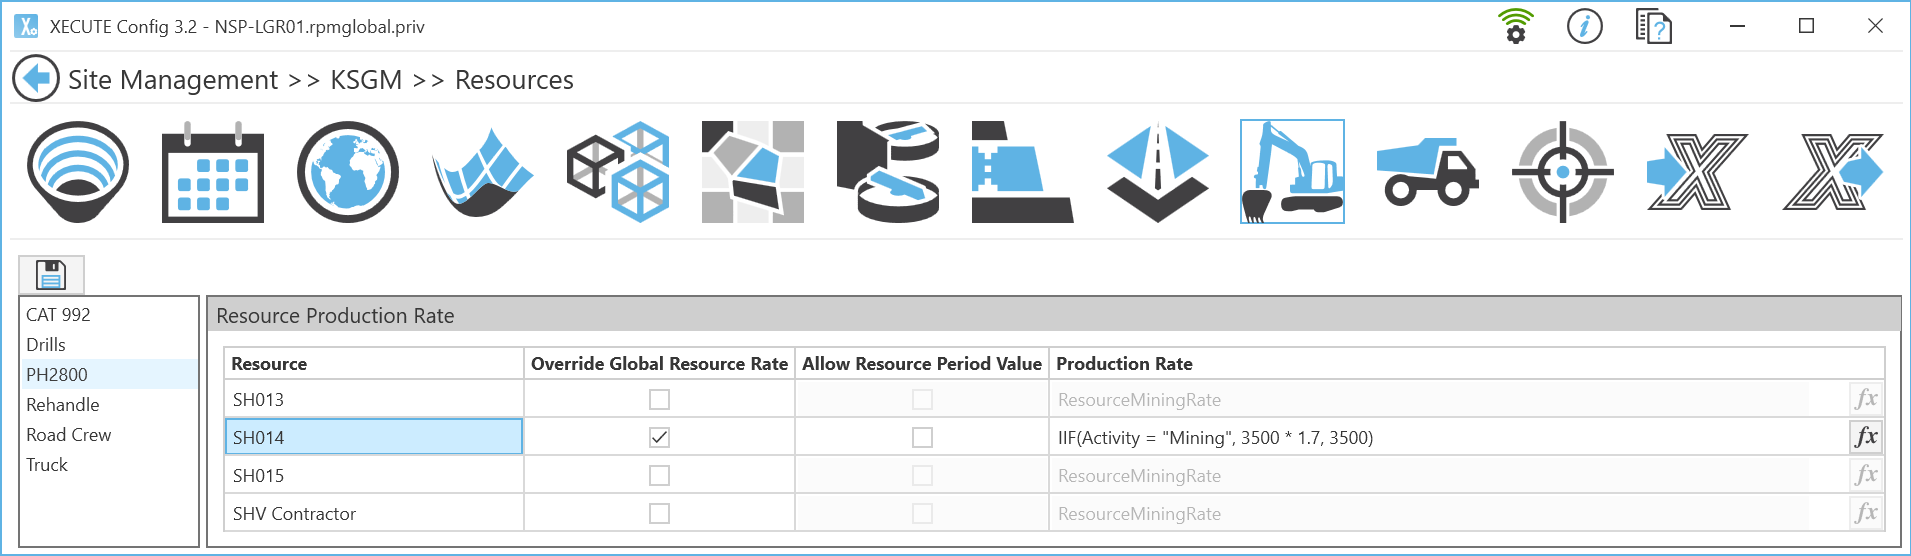Click the Override Global Resource Rate header
This screenshot has width=1911, height=556.
pos(659,364)
